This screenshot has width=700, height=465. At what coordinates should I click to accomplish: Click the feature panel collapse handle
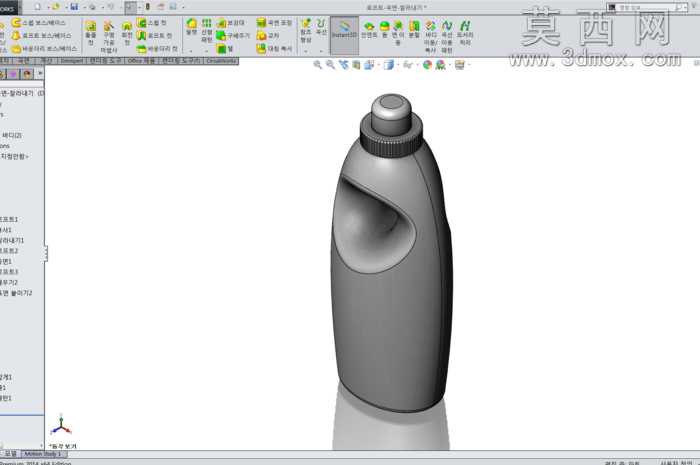click(x=46, y=254)
